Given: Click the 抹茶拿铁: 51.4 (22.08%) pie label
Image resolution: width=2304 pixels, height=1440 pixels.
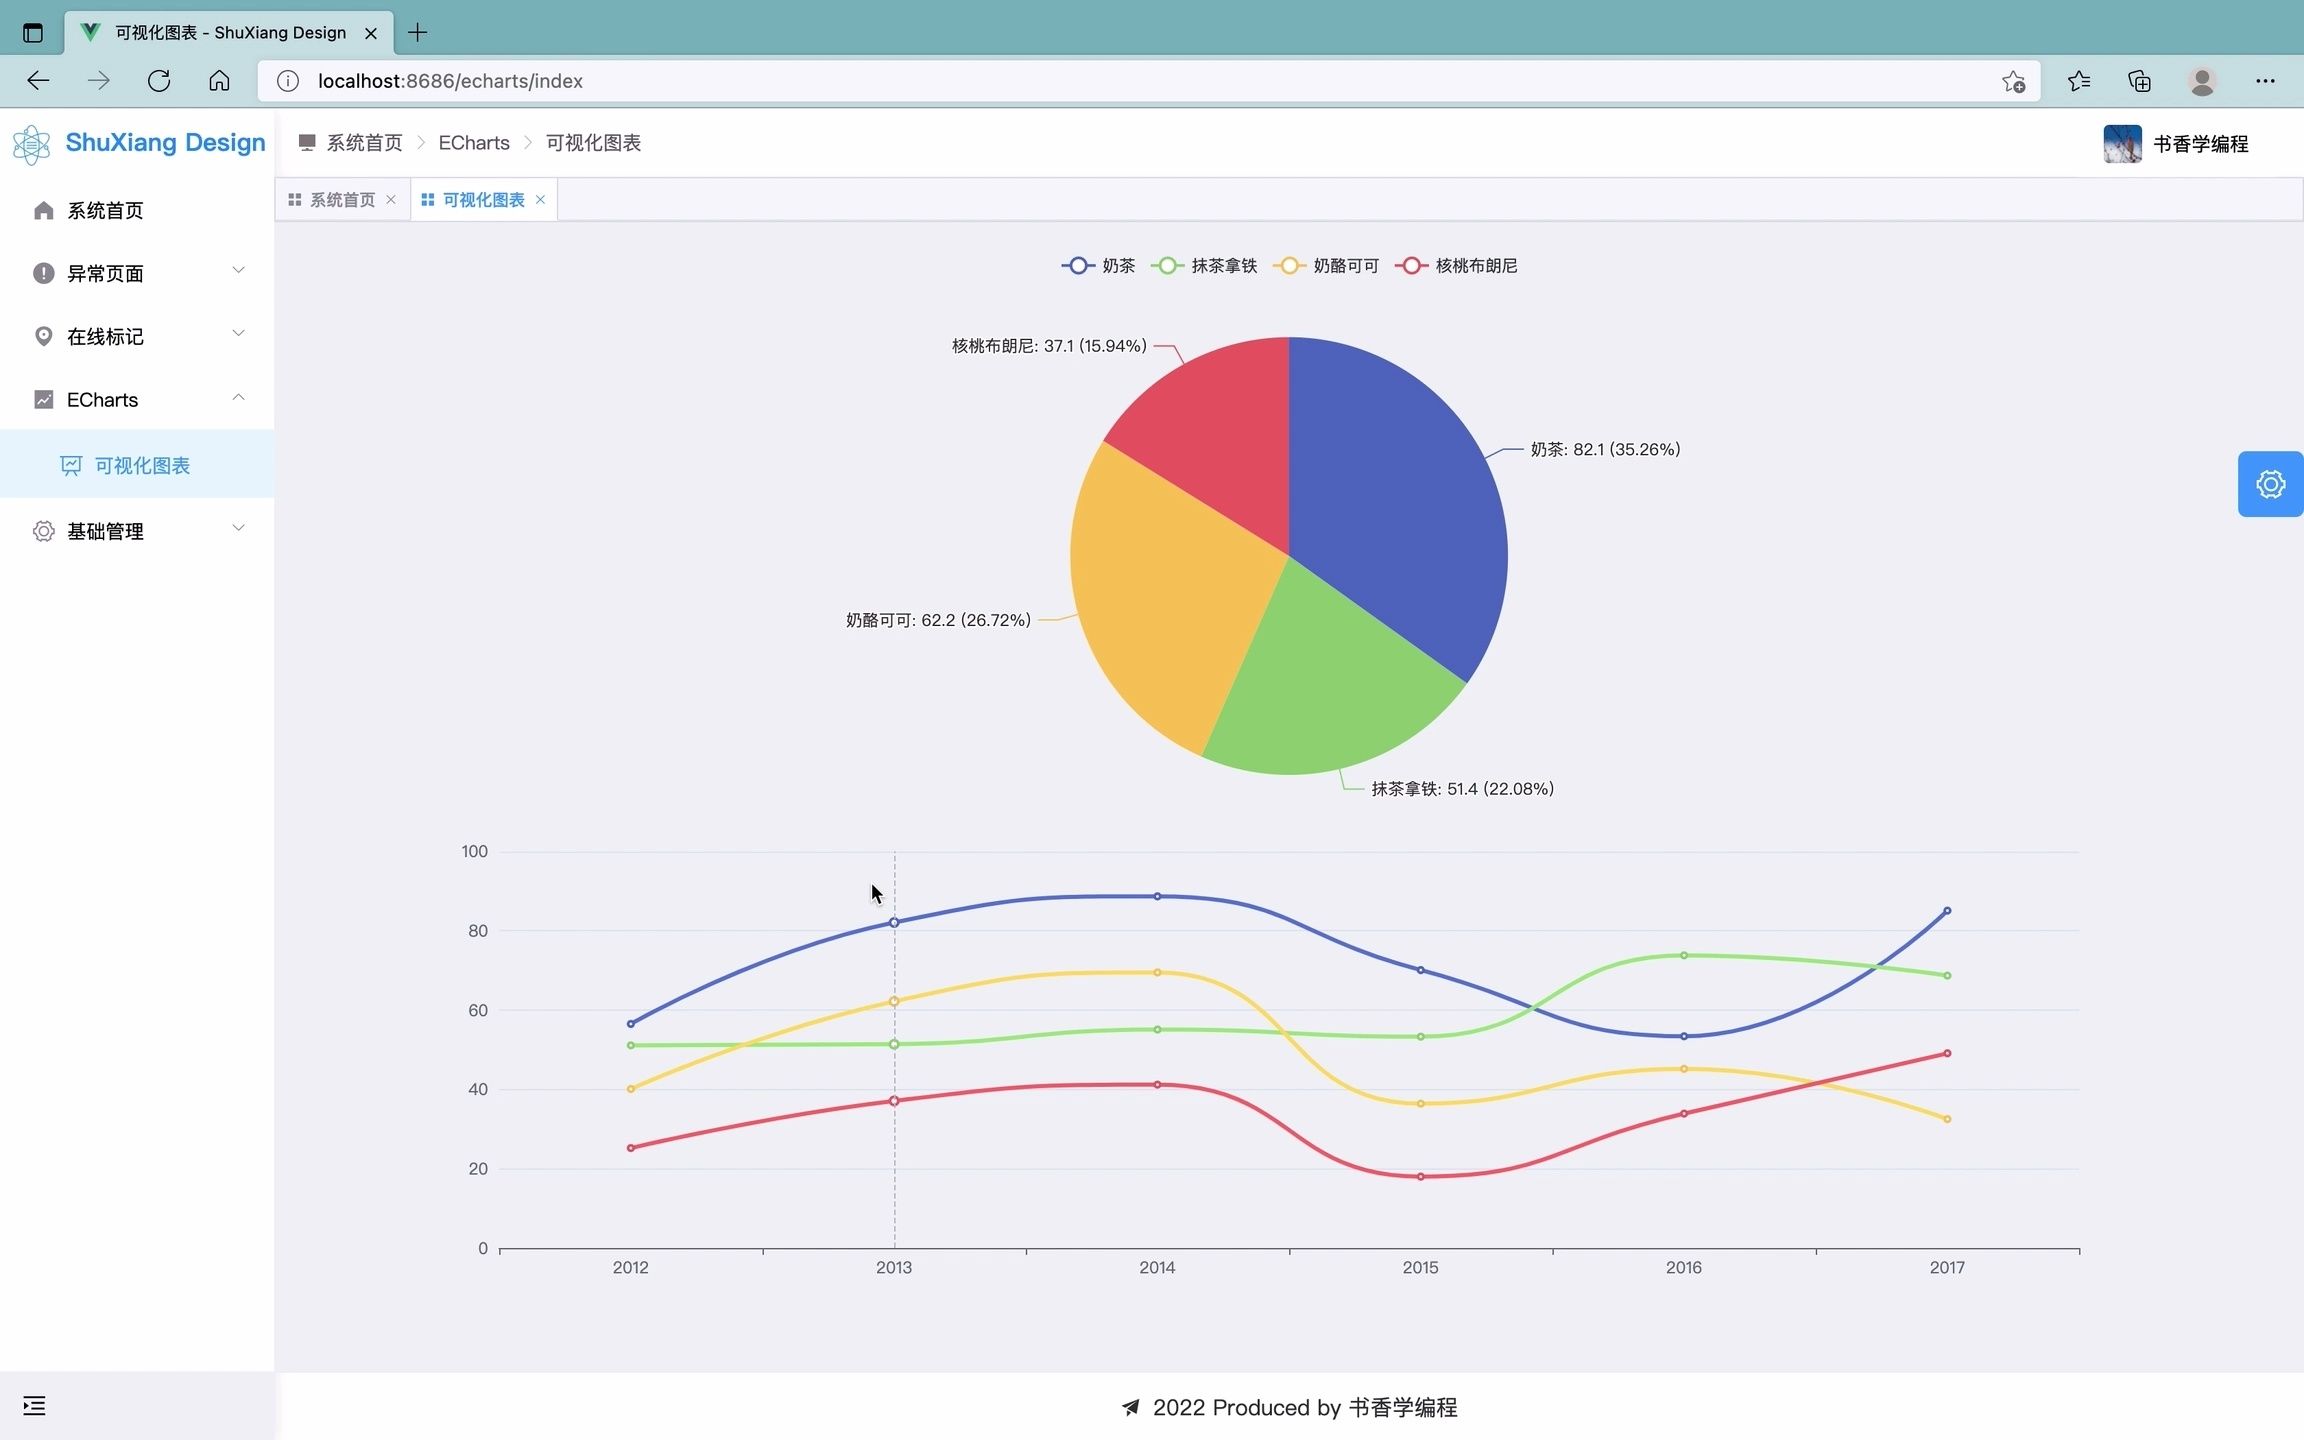Looking at the screenshot, I should tap(1462, 789).
